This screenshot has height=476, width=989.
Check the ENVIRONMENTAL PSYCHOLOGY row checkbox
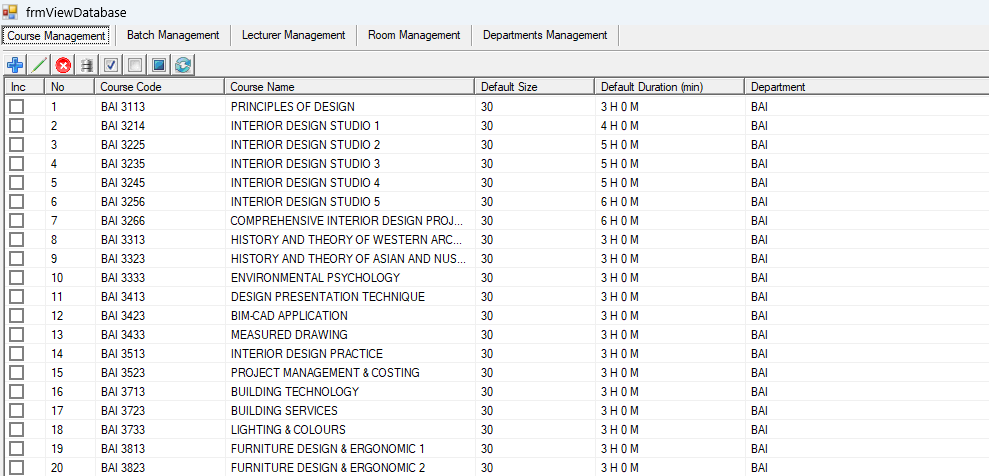click(16, 277)
